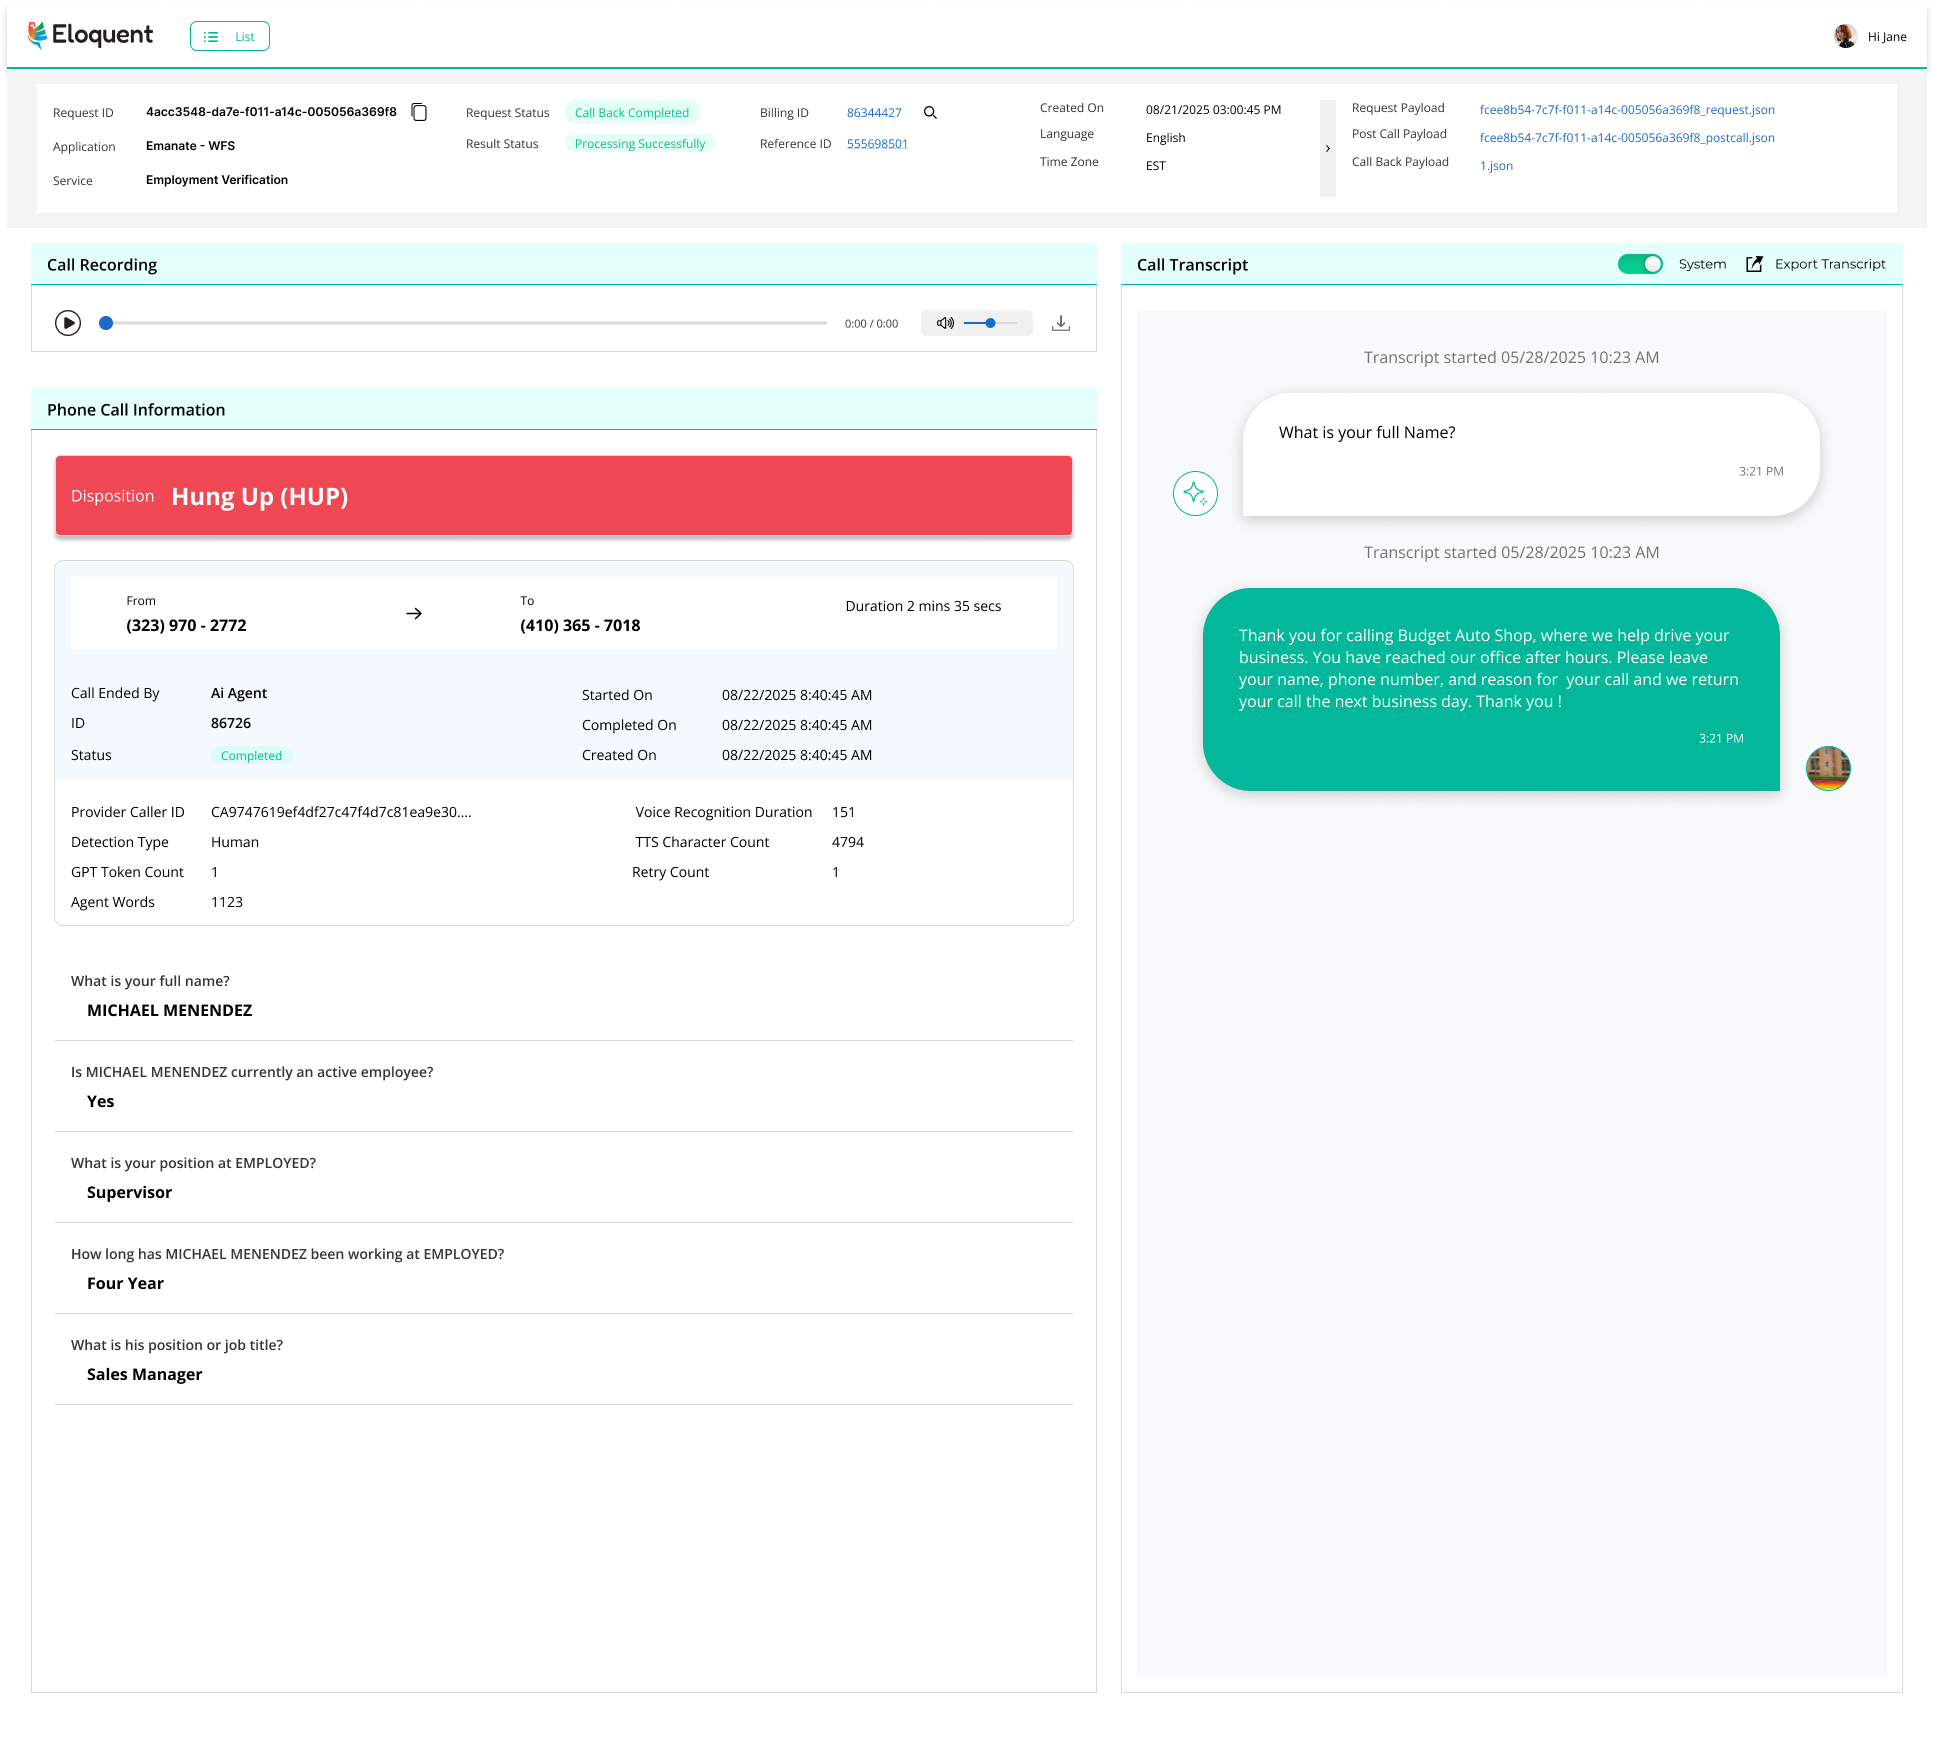The width and height of the screenshot is (1934, 1751).
Task: Click the AI sparkle icon beside the transcript message
Action: point(1195,493)
